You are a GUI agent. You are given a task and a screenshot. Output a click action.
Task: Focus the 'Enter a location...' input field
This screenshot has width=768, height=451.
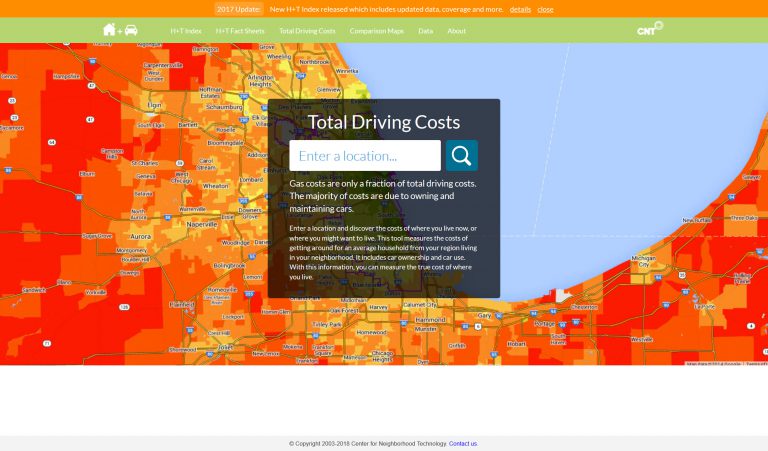(x=364, y=156)
